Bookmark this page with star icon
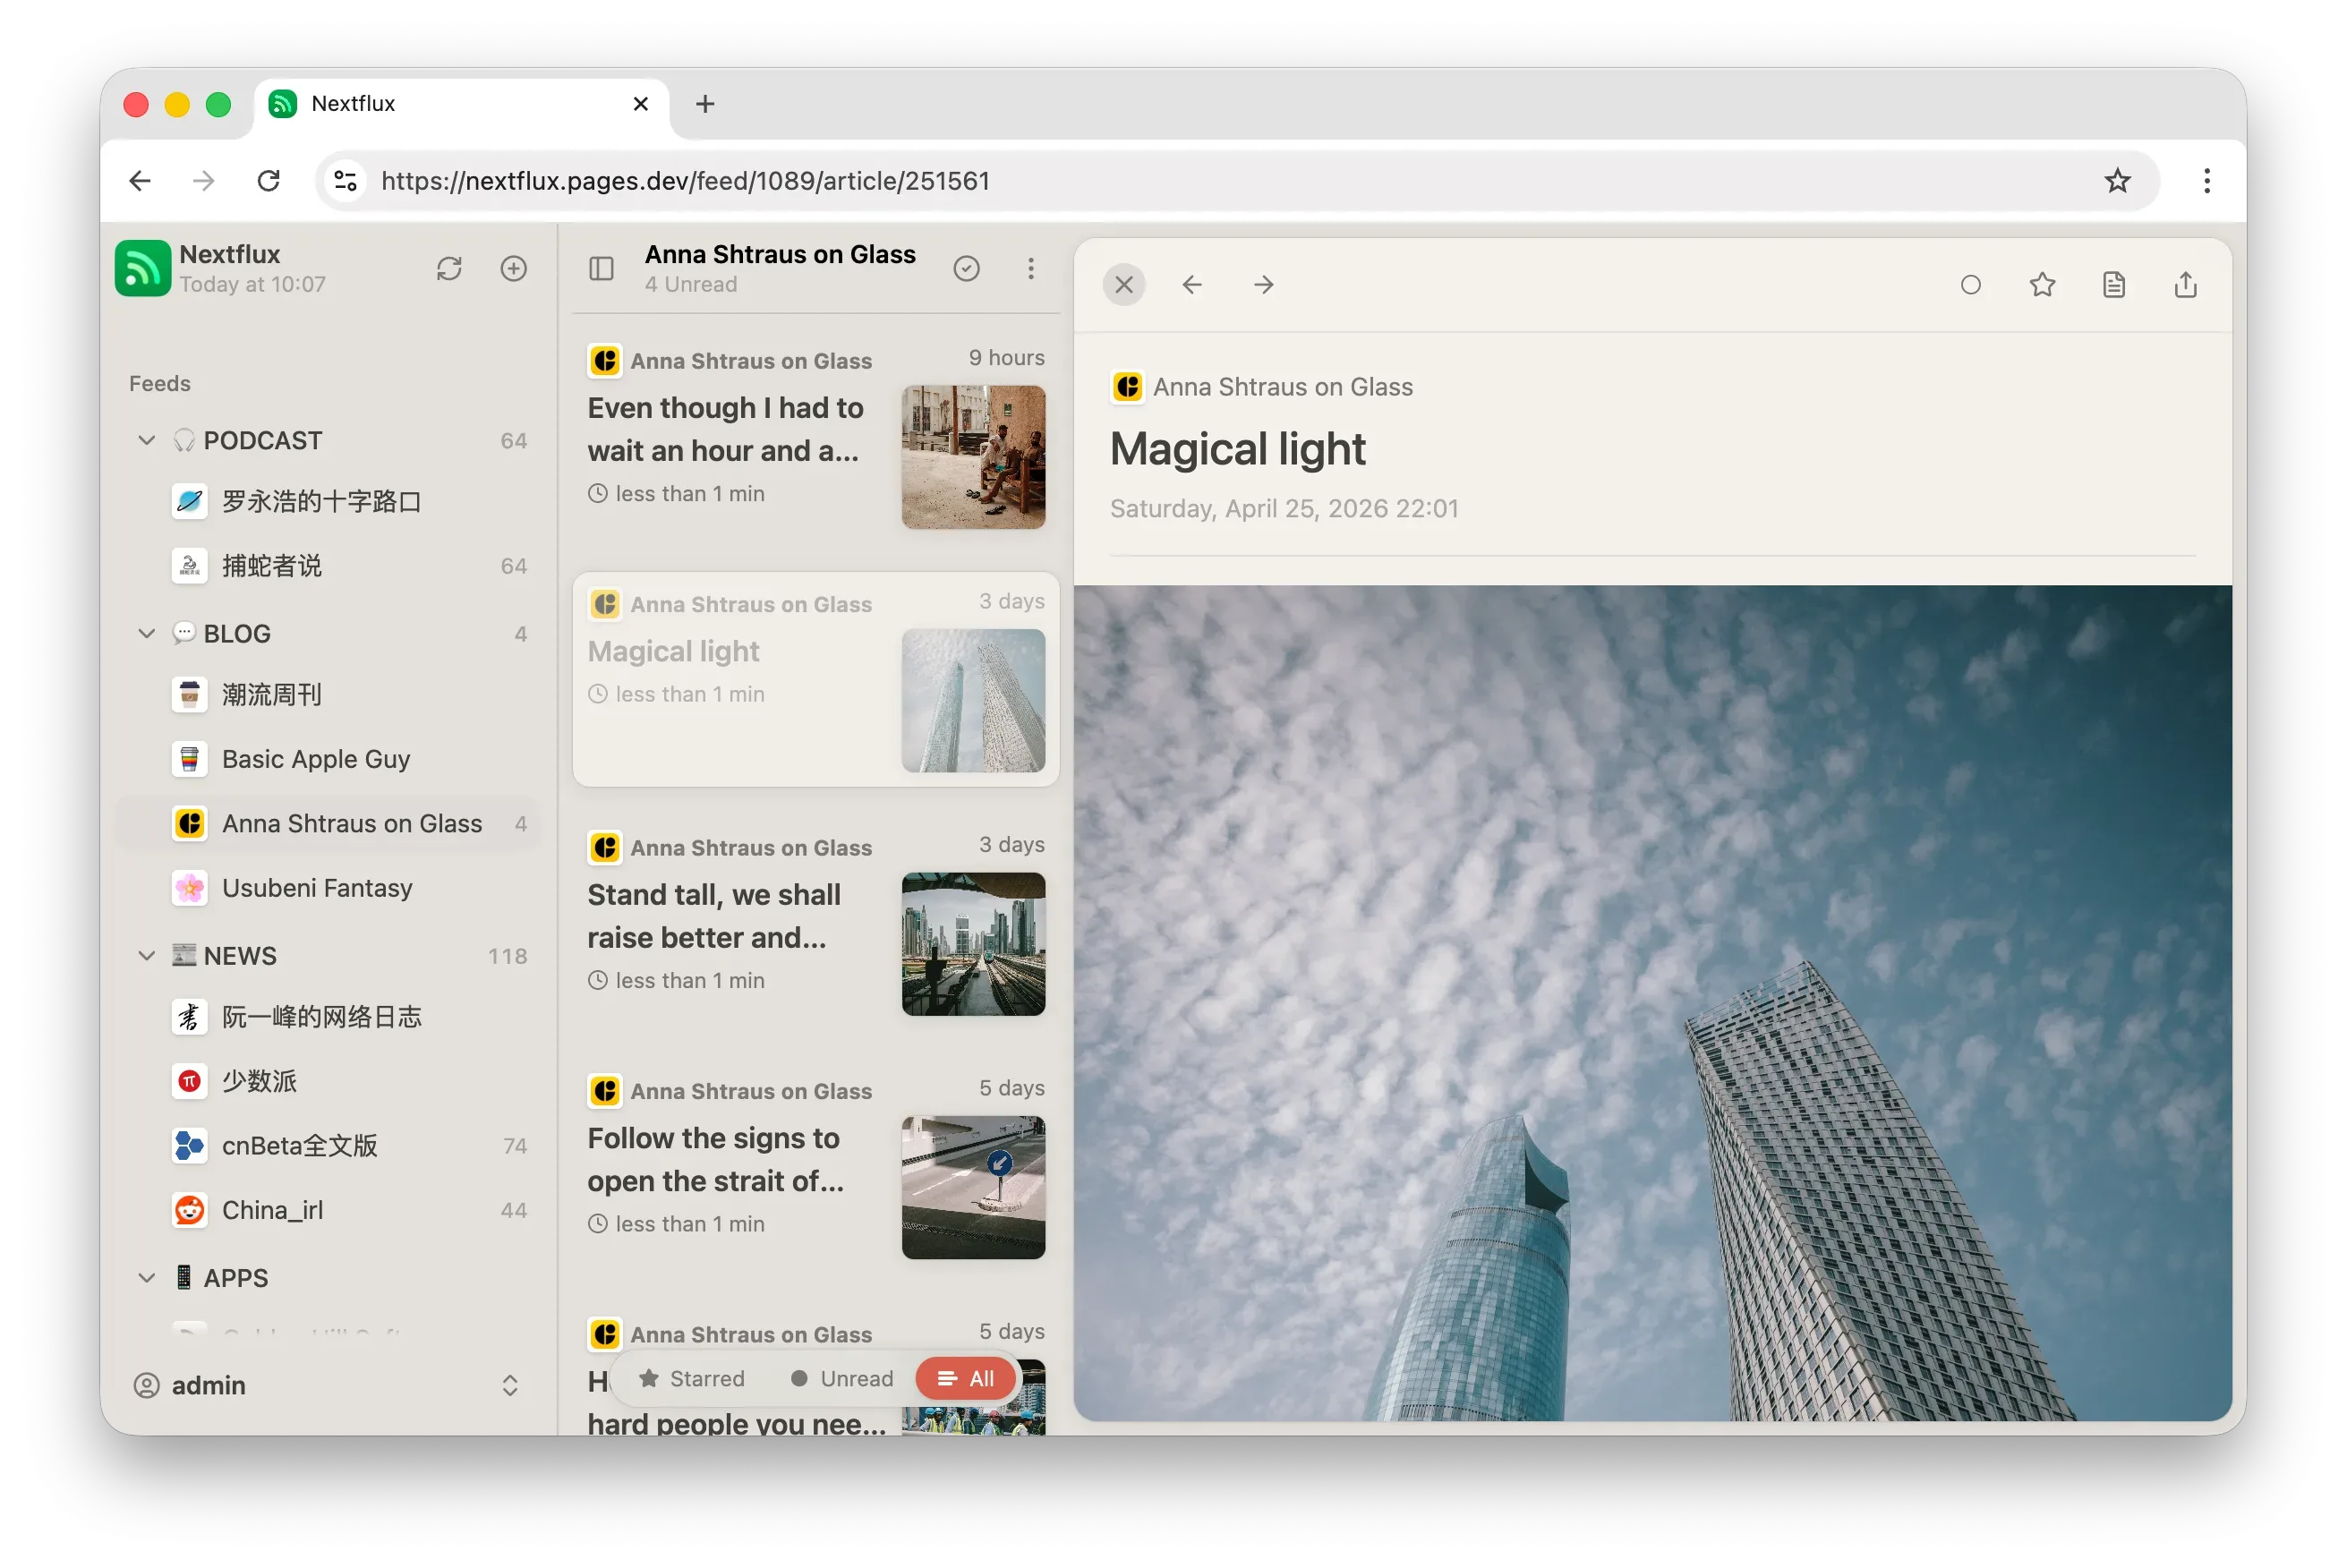This screenshot has width=2347, height=1568. [x=2117, y=181]
